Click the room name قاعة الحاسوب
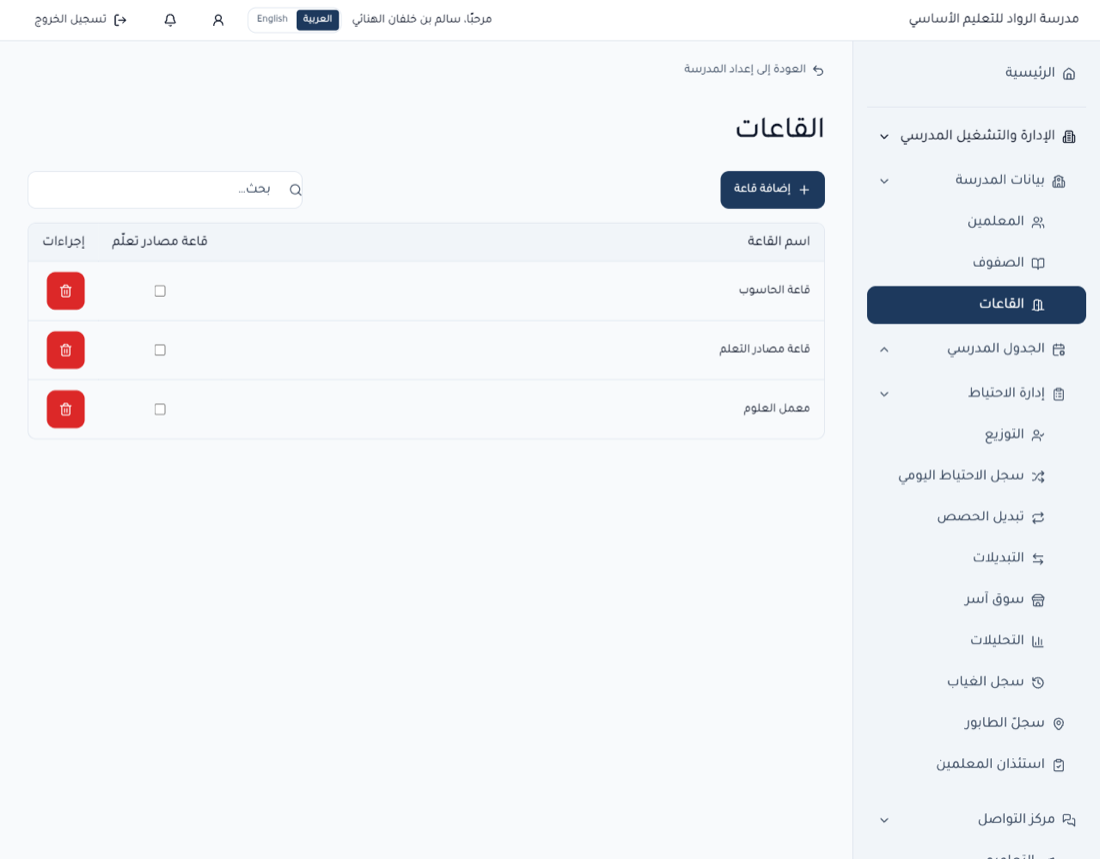The width and height of the screenshot is (1100, 859). pyautogui.click(x=774, y=291)
